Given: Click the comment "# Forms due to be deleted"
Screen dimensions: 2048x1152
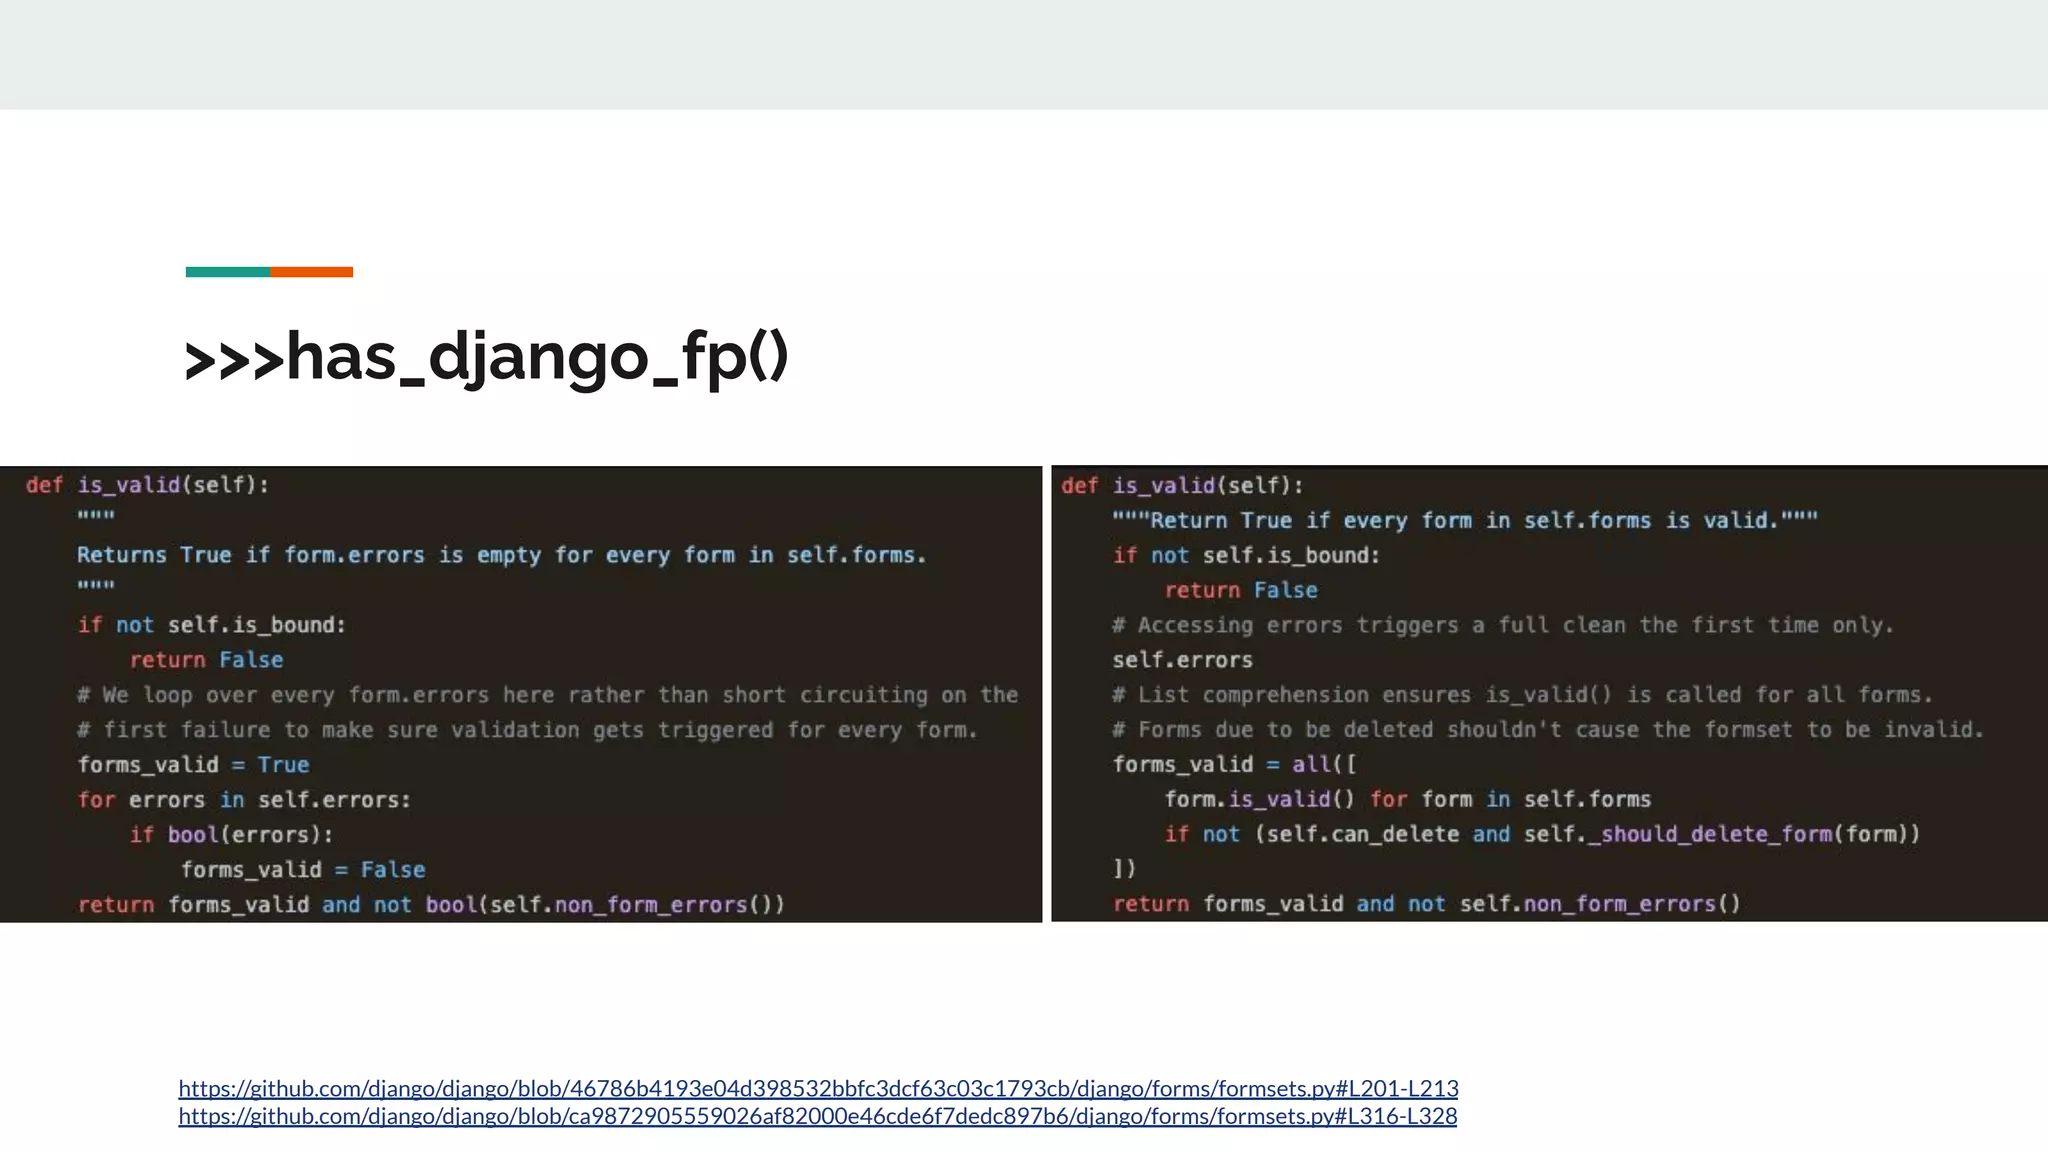Looking at the screenshot, I should tap(1548, 730).
